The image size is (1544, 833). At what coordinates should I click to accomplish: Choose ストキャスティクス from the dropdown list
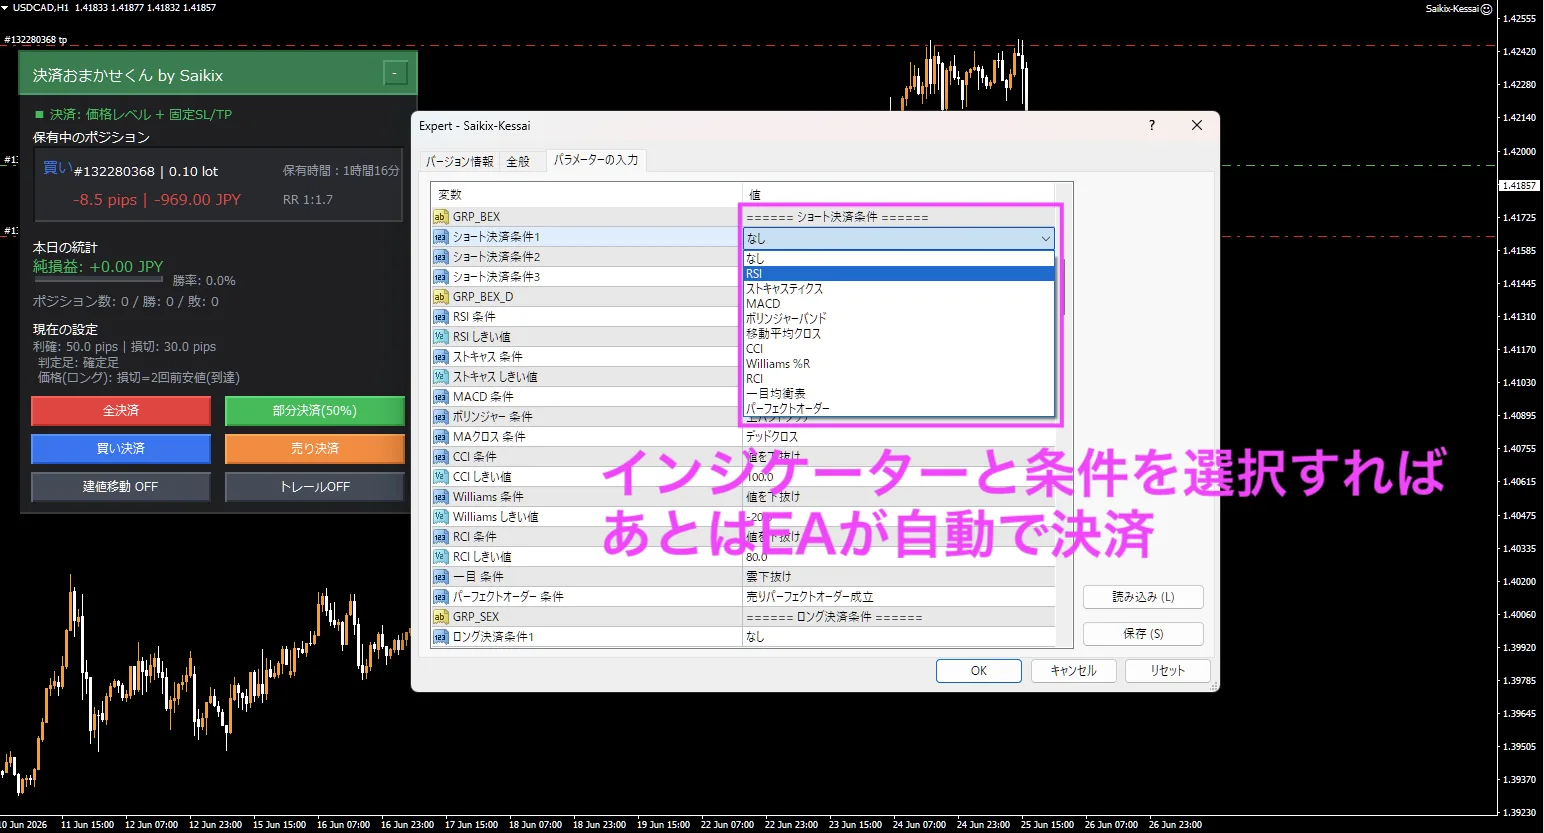click(899, 288)
